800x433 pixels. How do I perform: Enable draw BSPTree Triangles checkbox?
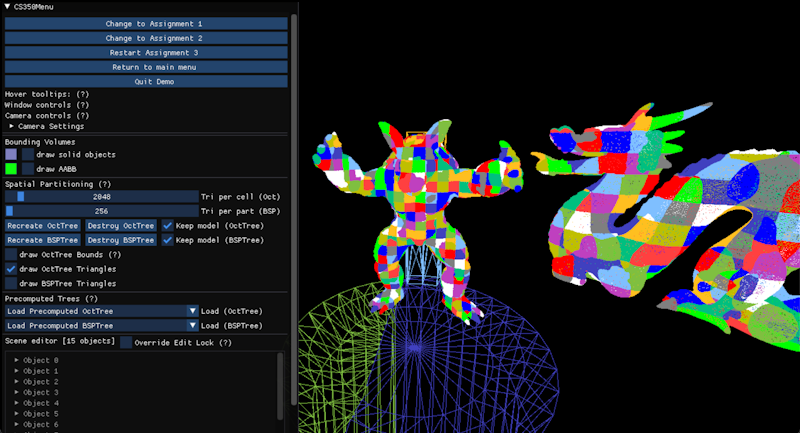click(11, 284)
